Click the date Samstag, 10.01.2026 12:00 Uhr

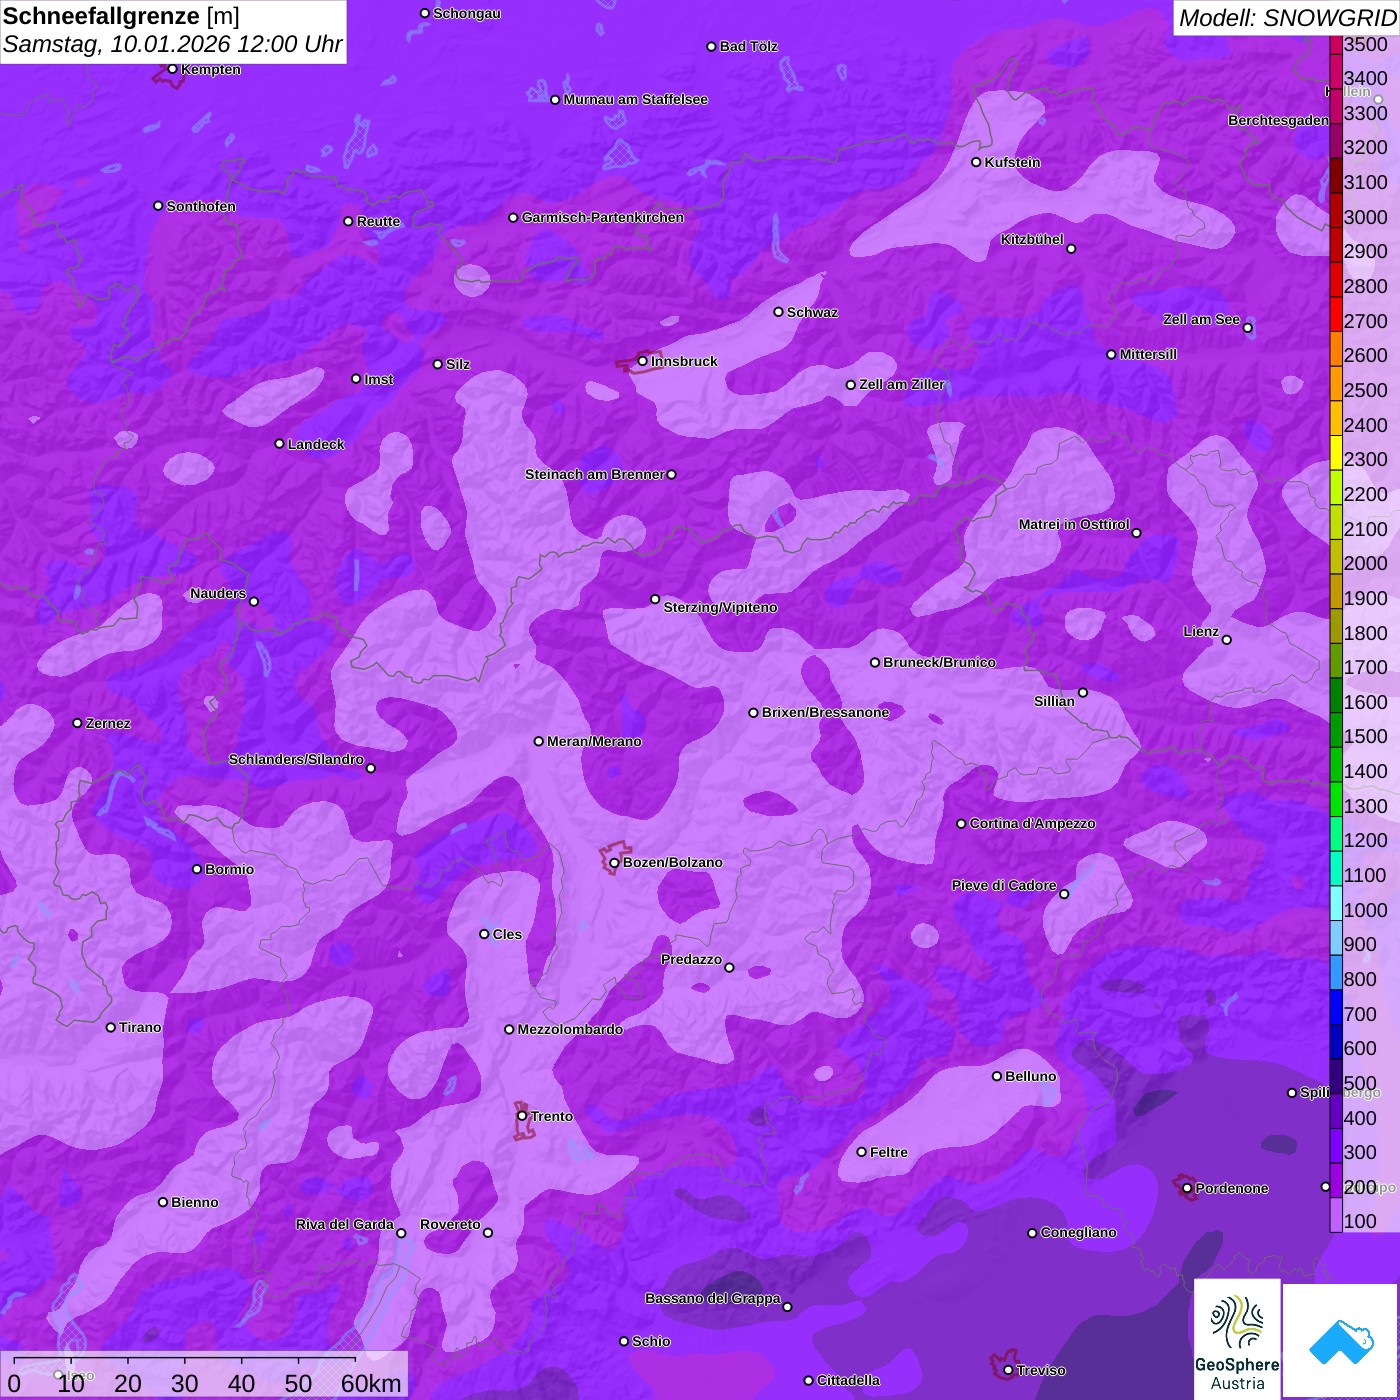[x=172, y=45]
